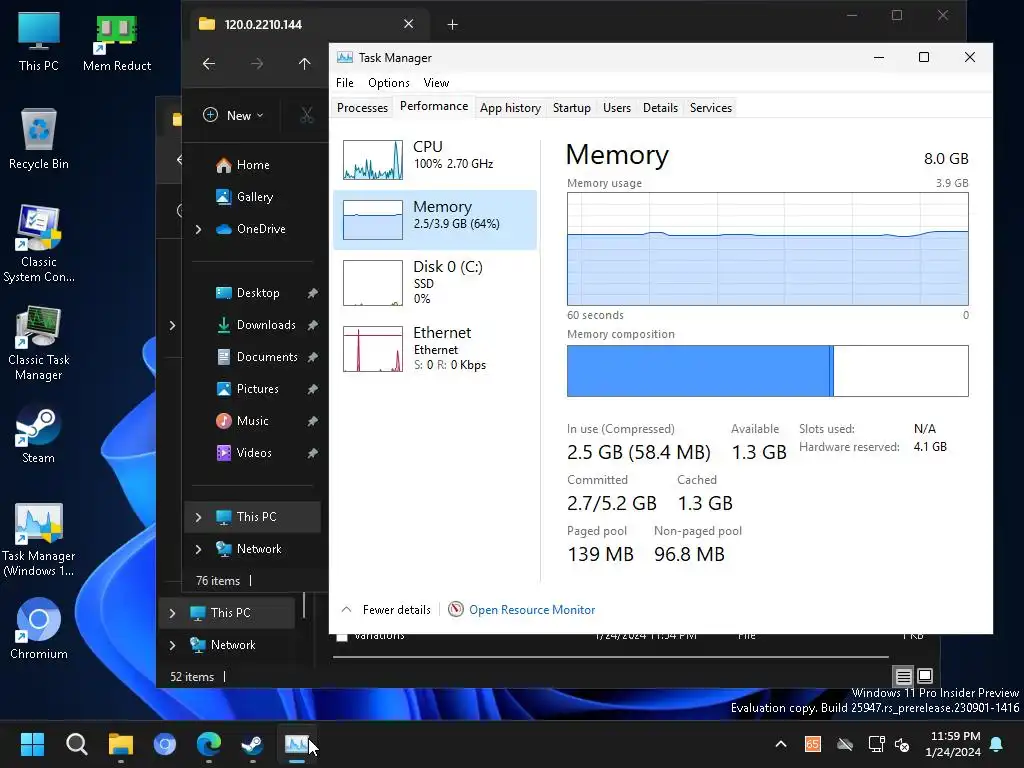Switch to Services tab
The height and width of the screenshot is (768, 1024).
pos(711,108)
